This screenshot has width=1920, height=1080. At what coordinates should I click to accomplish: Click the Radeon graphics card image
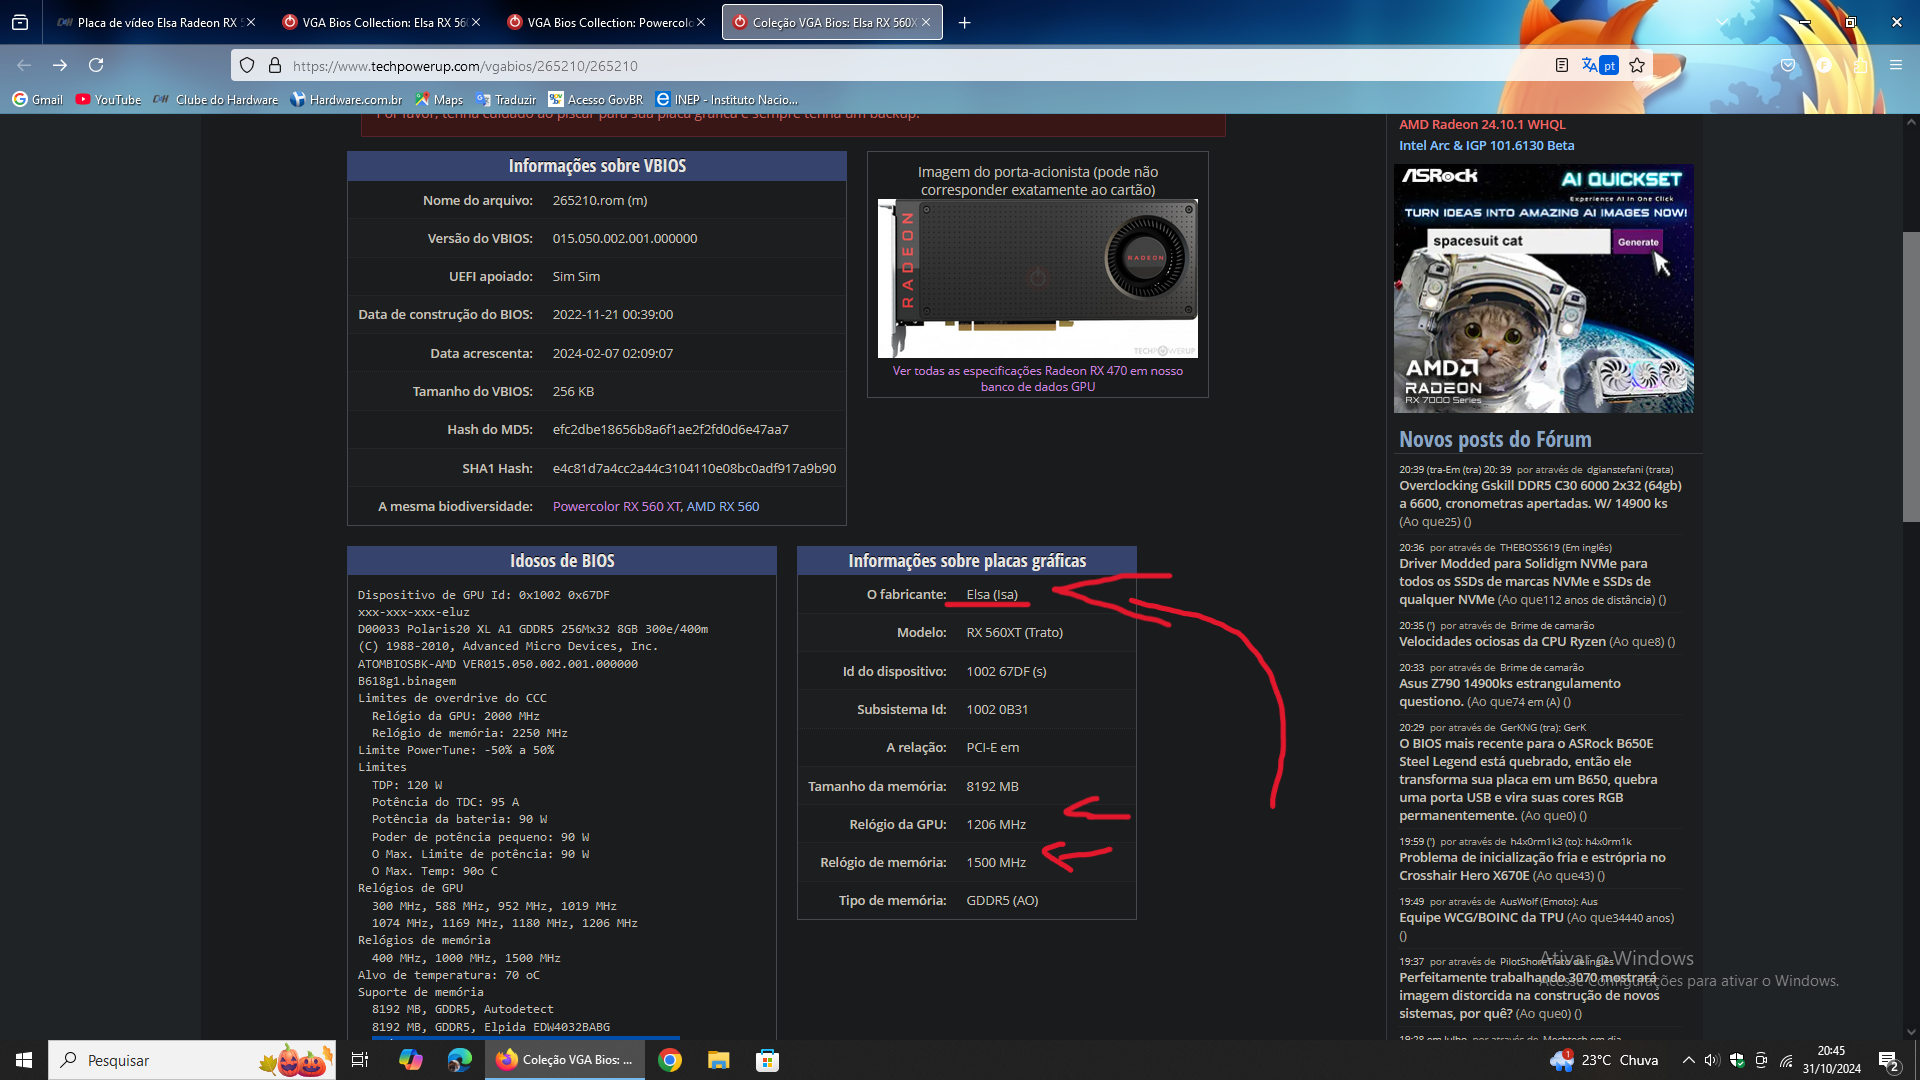tap(1037, 278)
